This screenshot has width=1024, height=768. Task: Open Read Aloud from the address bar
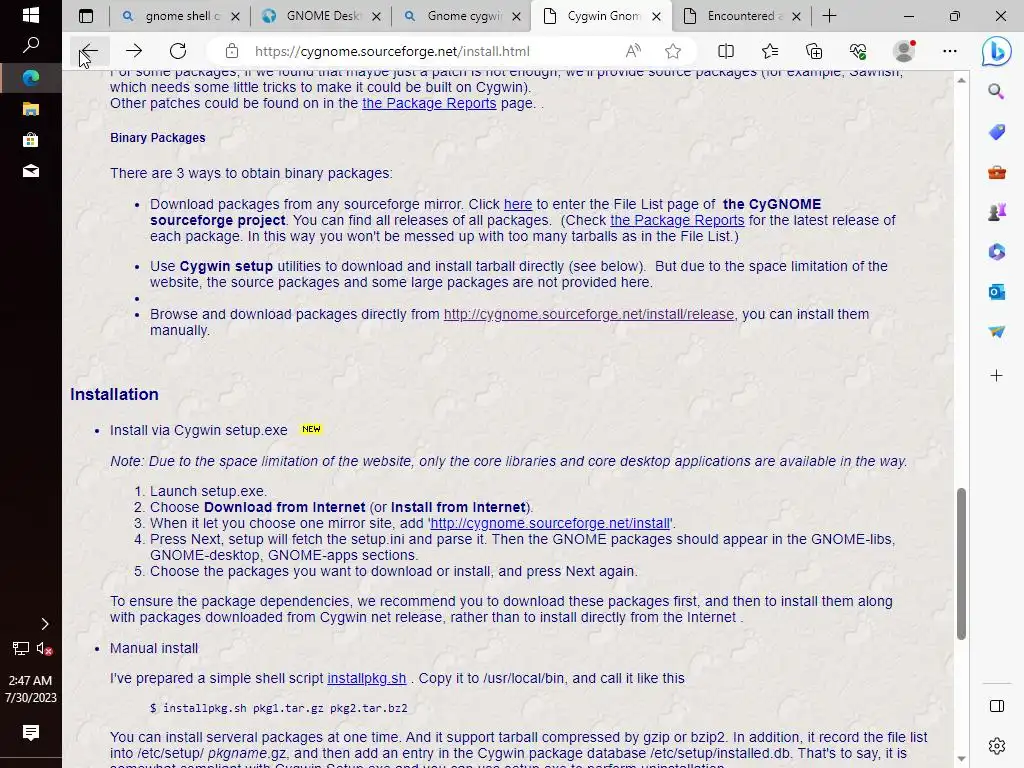pyautogui.click(x=633, y=51)
